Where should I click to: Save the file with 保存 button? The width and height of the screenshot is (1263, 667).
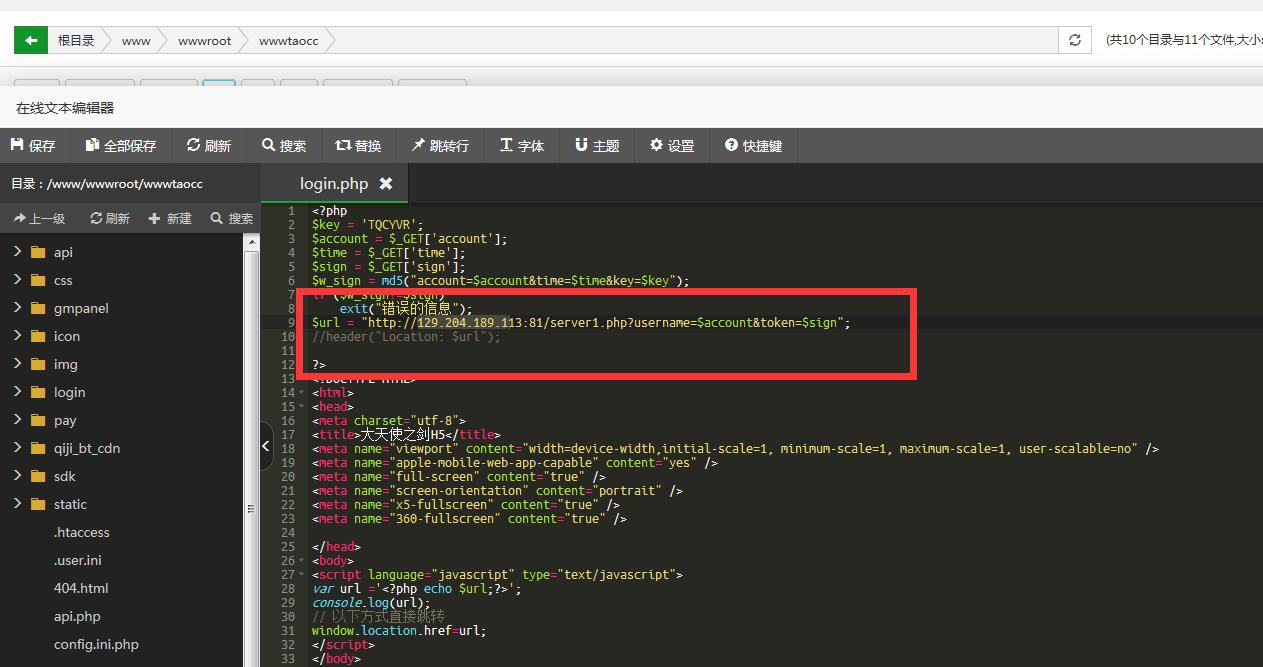click(33, 146)
